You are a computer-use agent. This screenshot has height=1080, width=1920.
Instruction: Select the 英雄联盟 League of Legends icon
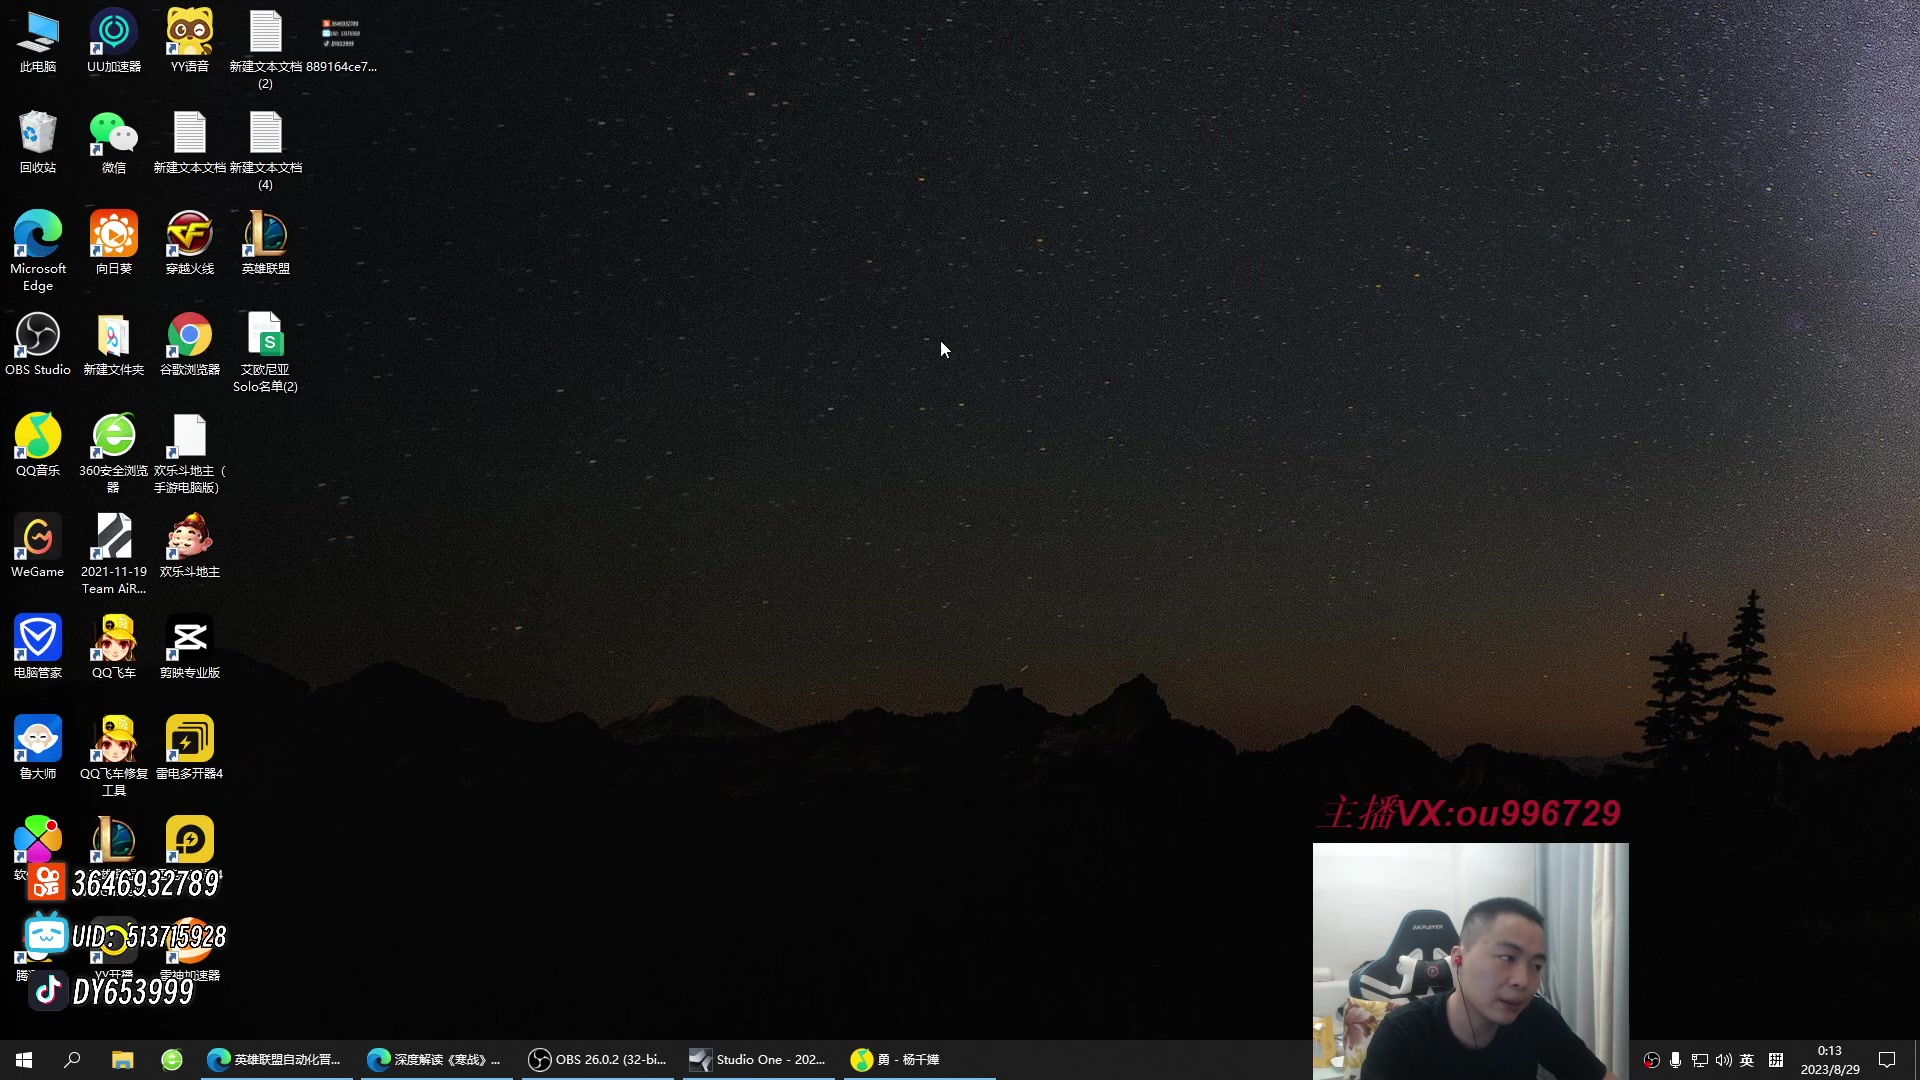click(x=265, y=235)
